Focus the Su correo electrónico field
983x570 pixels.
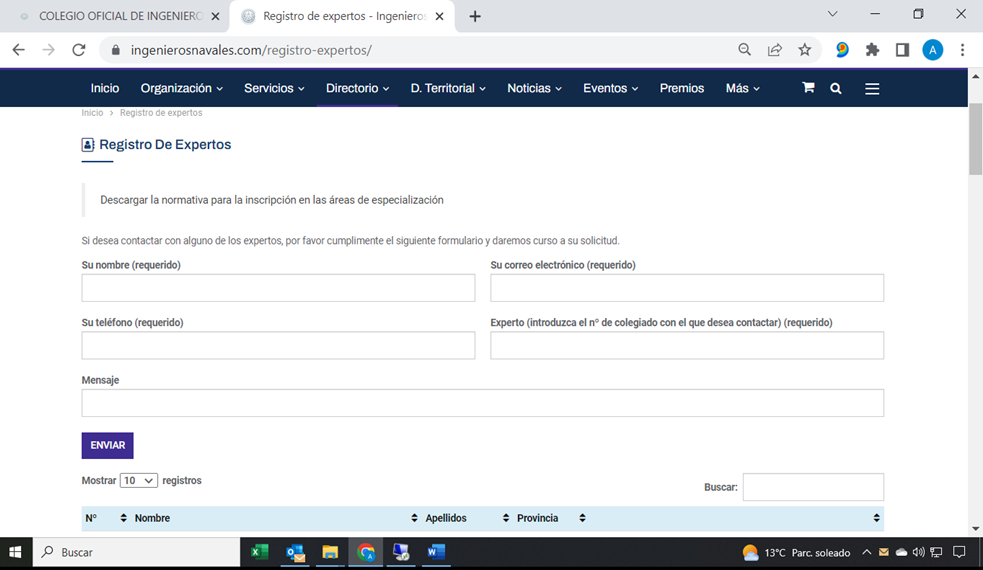tap(687, 288)
